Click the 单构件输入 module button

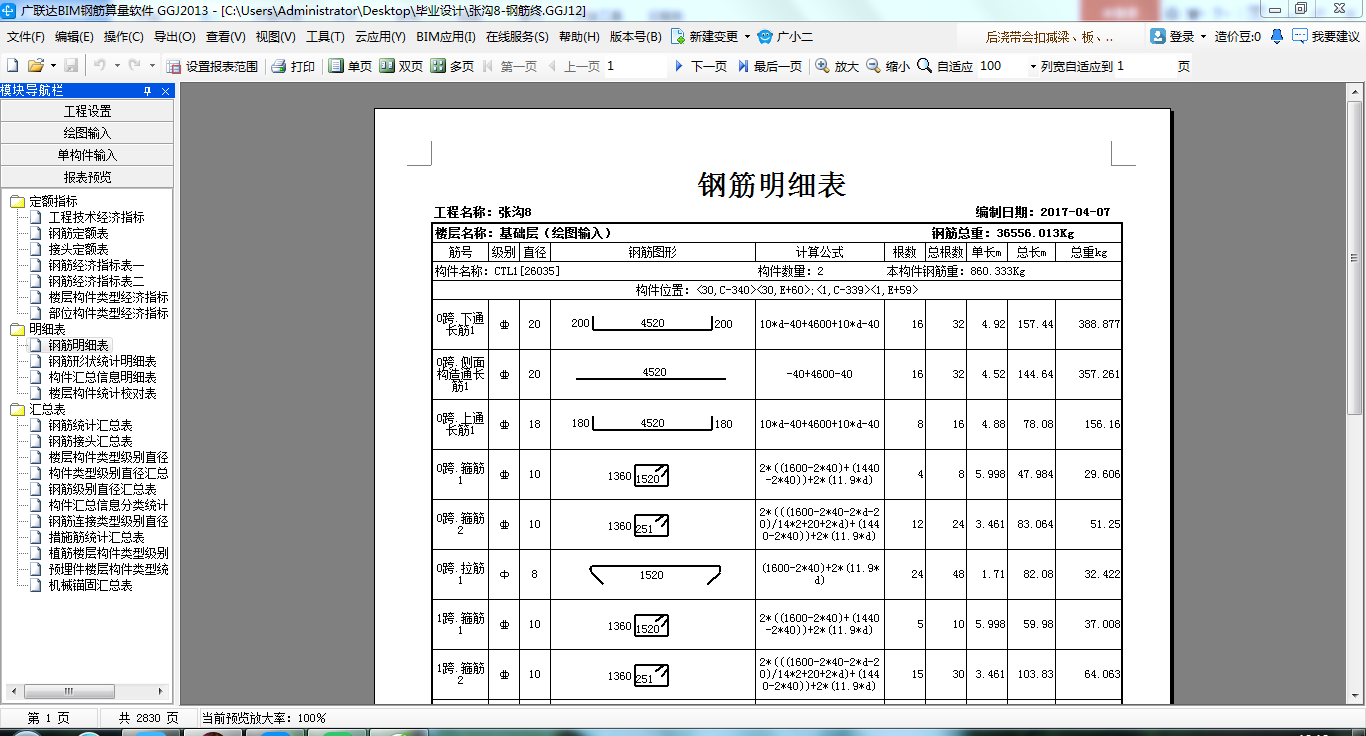[87, 155]
